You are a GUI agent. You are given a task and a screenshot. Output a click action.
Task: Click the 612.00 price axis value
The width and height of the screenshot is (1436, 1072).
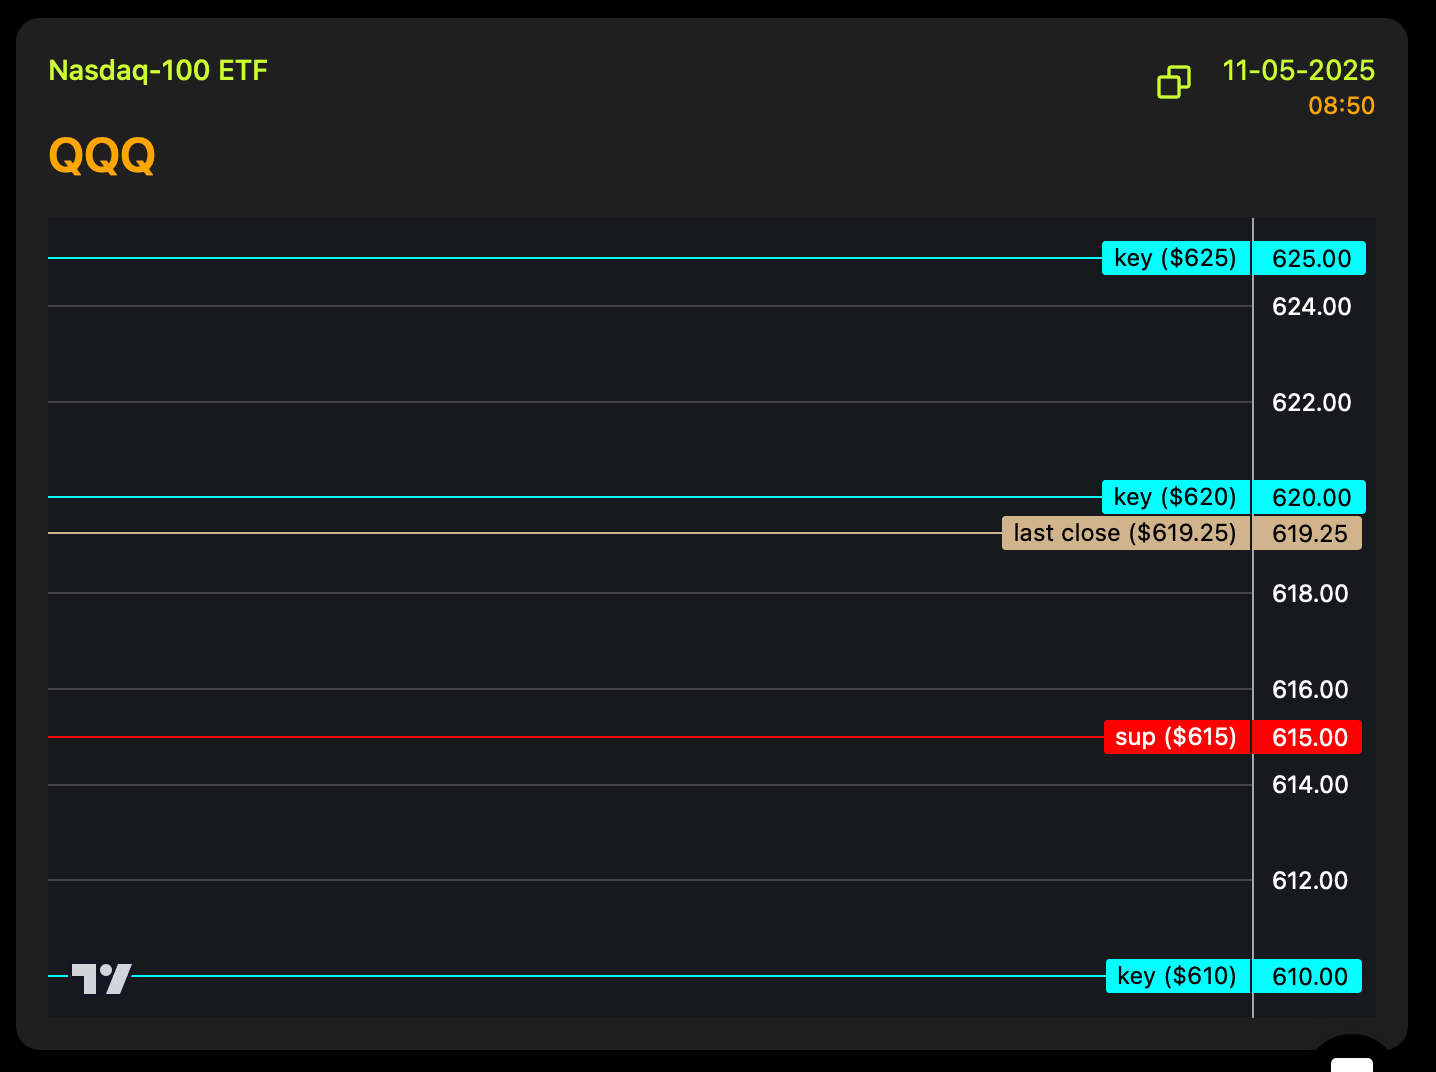1309,881
